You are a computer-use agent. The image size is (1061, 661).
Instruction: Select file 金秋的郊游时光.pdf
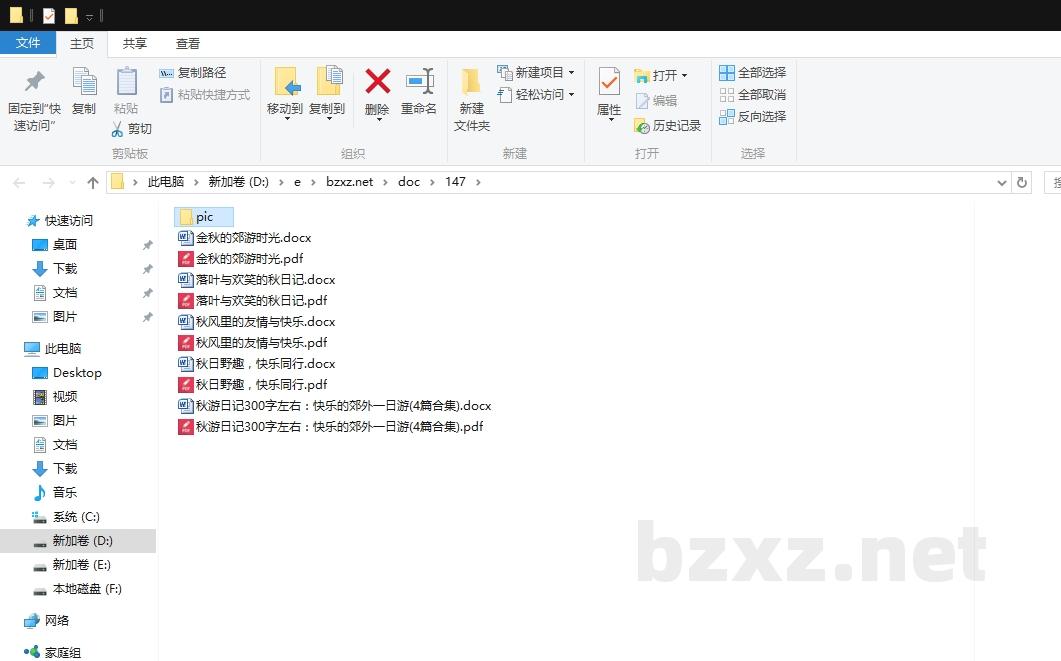click(249, 259)
